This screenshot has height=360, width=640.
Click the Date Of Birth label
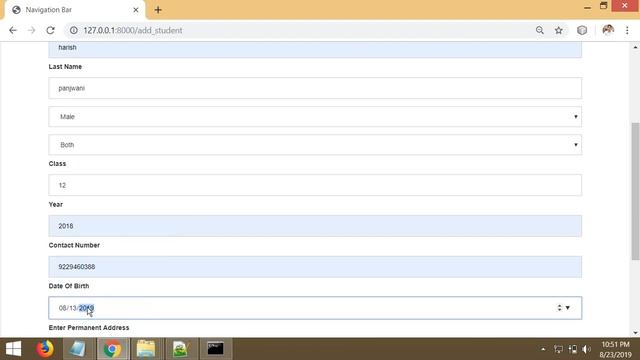point(69,286)
